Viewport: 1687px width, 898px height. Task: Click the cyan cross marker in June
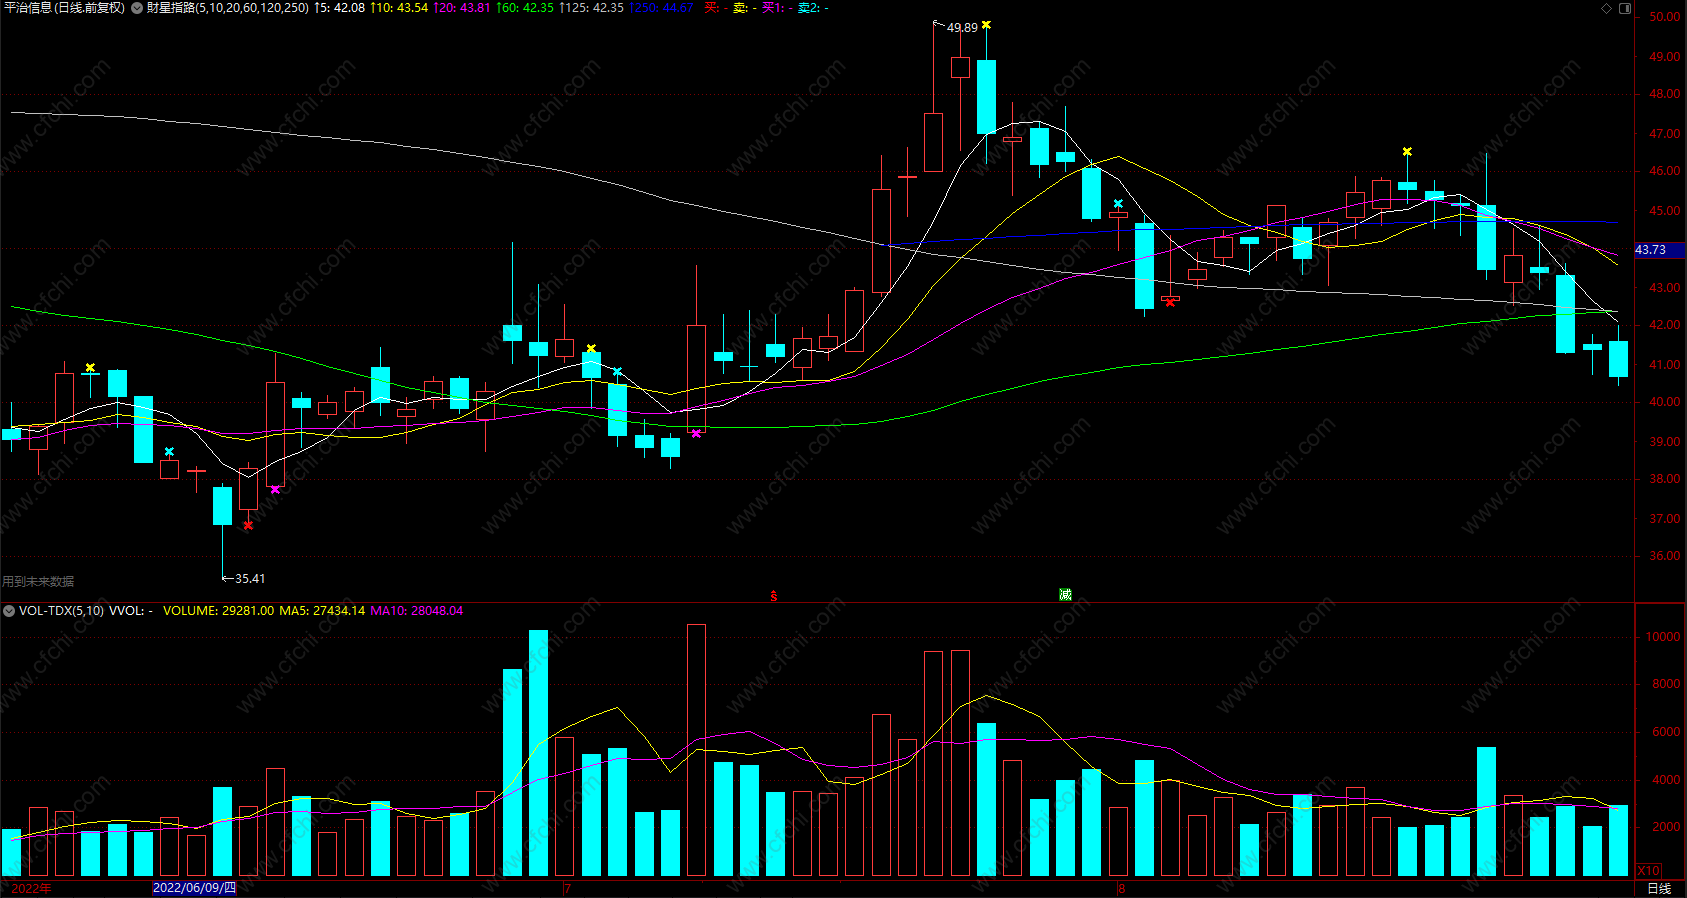tap(169, 452)
